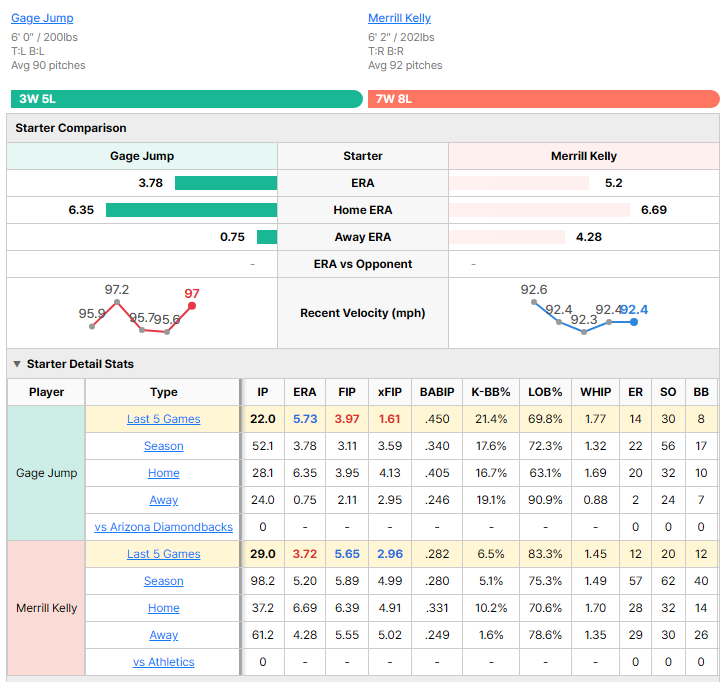Select the red 97 velocity data point
The image size is (726, 682).
coord(192,306)
